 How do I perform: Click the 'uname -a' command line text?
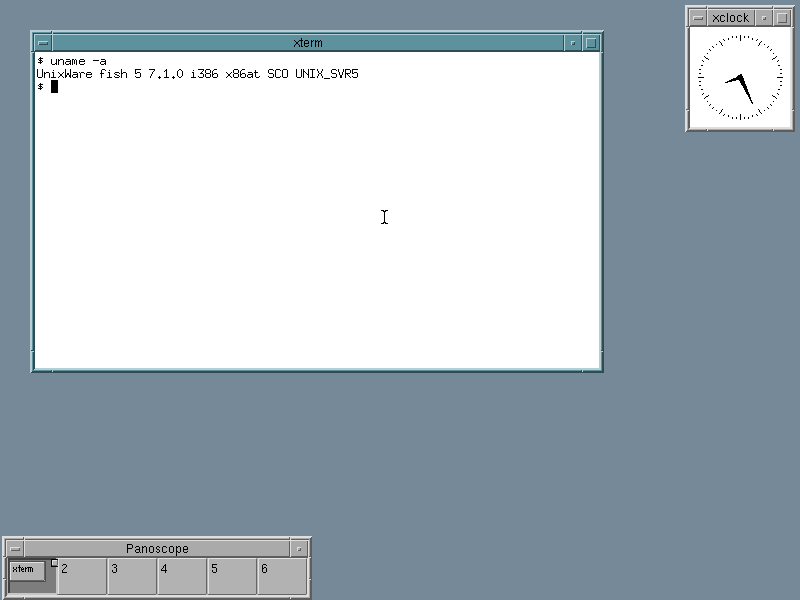[78, 61]
